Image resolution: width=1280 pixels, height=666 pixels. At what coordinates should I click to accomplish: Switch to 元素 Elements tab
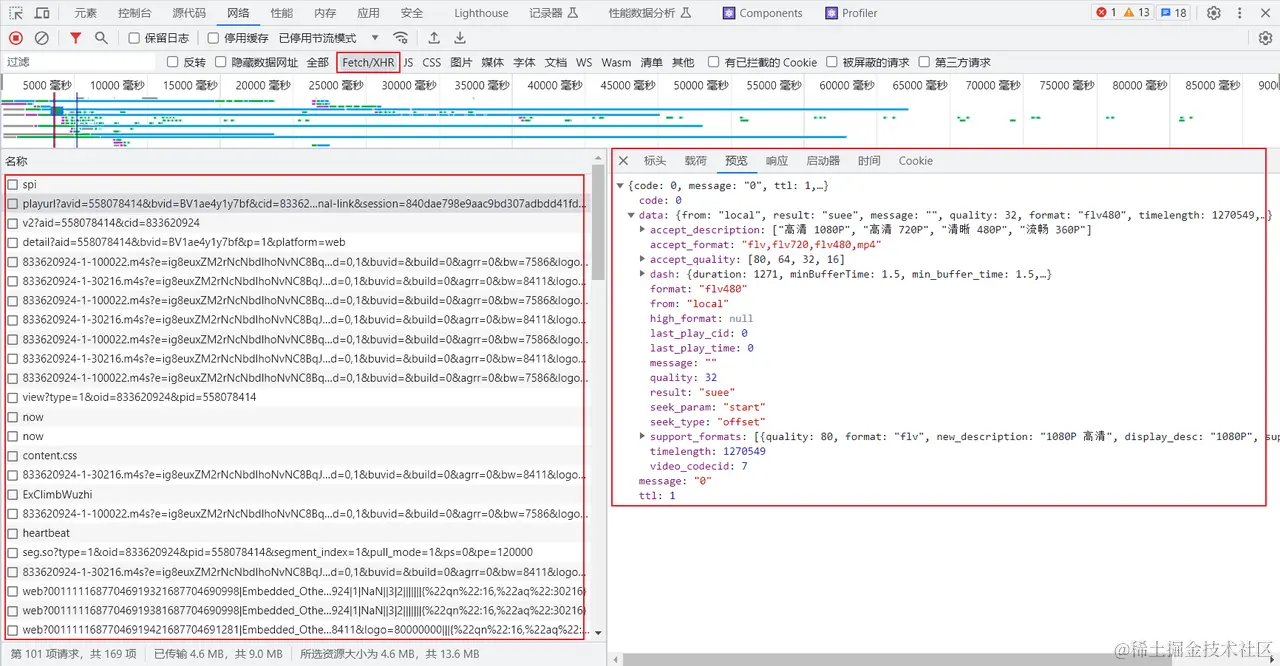(x=86, y=13)
